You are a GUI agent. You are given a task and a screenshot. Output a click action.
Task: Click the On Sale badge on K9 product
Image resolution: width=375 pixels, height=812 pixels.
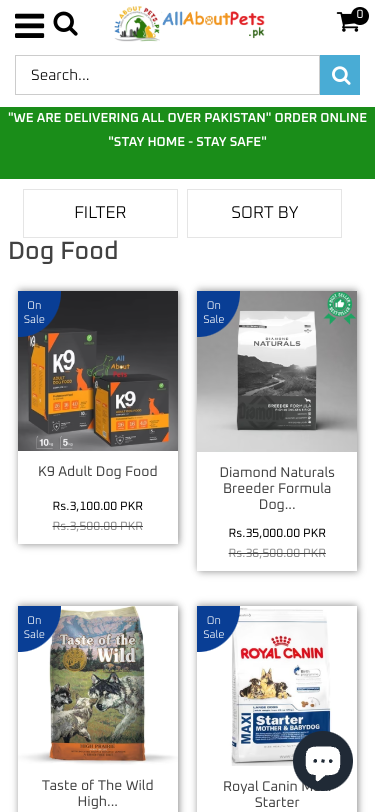click(35, 312)
